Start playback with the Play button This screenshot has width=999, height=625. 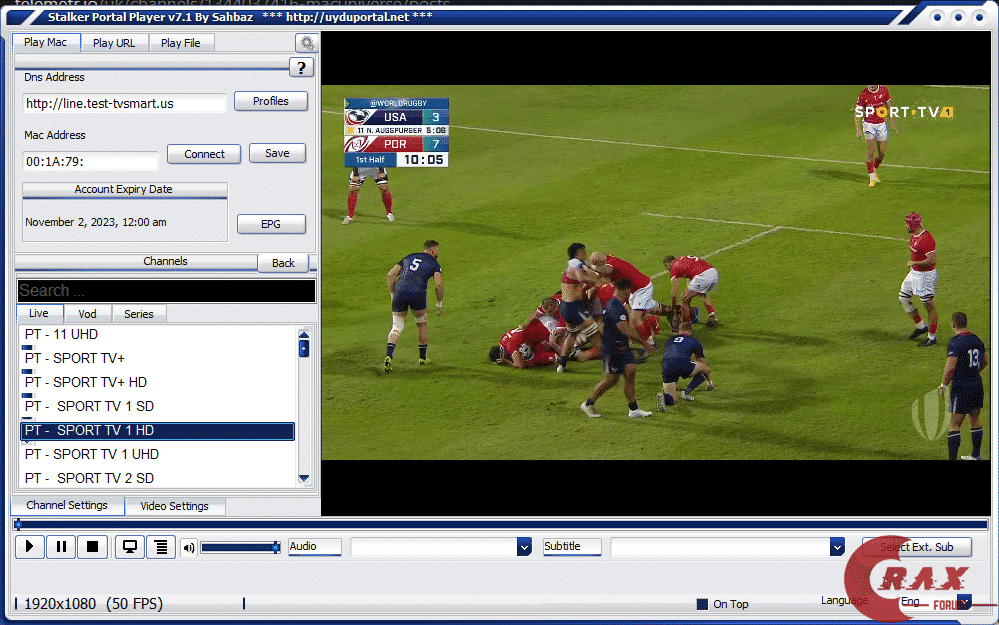(x=29, y=547)
